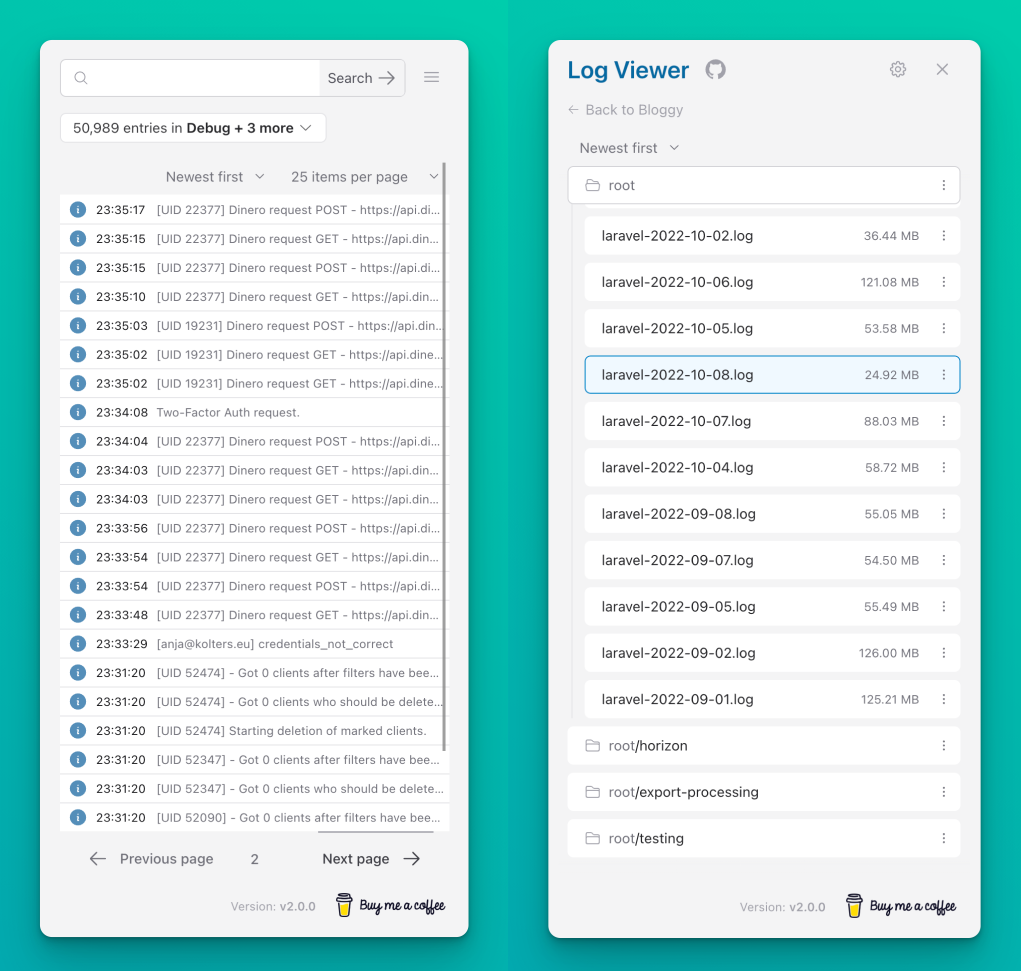The image size is (1021, 971).
Task: Click the hamburger menu above the log list
Action: coord(431,77)
